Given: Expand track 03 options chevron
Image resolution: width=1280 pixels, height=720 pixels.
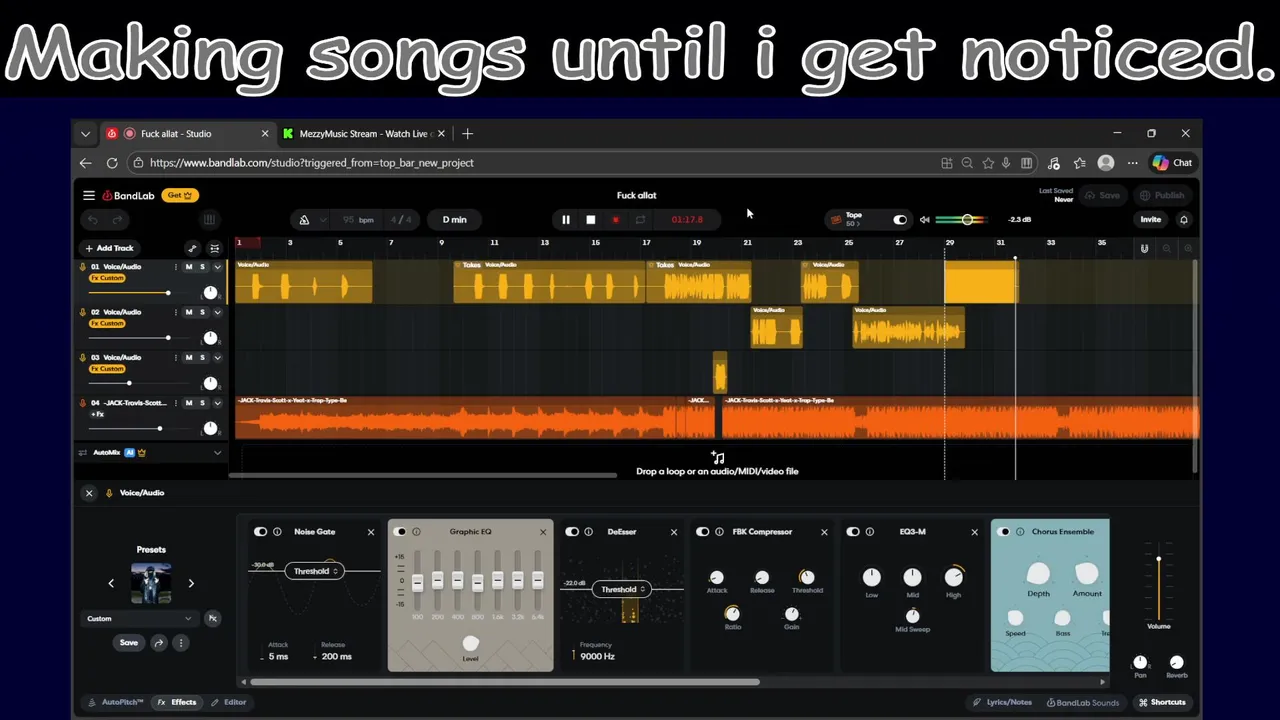Looking at the screenshot, I should click(217, 357).
